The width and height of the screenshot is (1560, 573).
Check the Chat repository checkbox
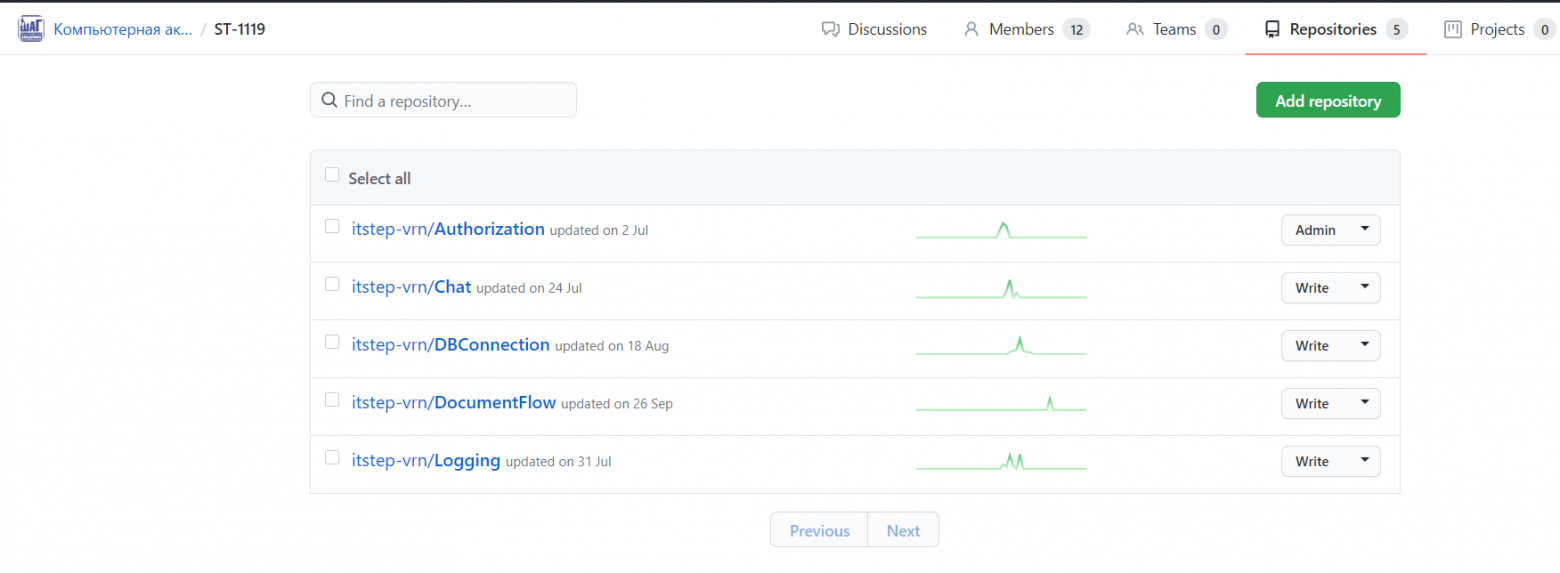(332, 284)
